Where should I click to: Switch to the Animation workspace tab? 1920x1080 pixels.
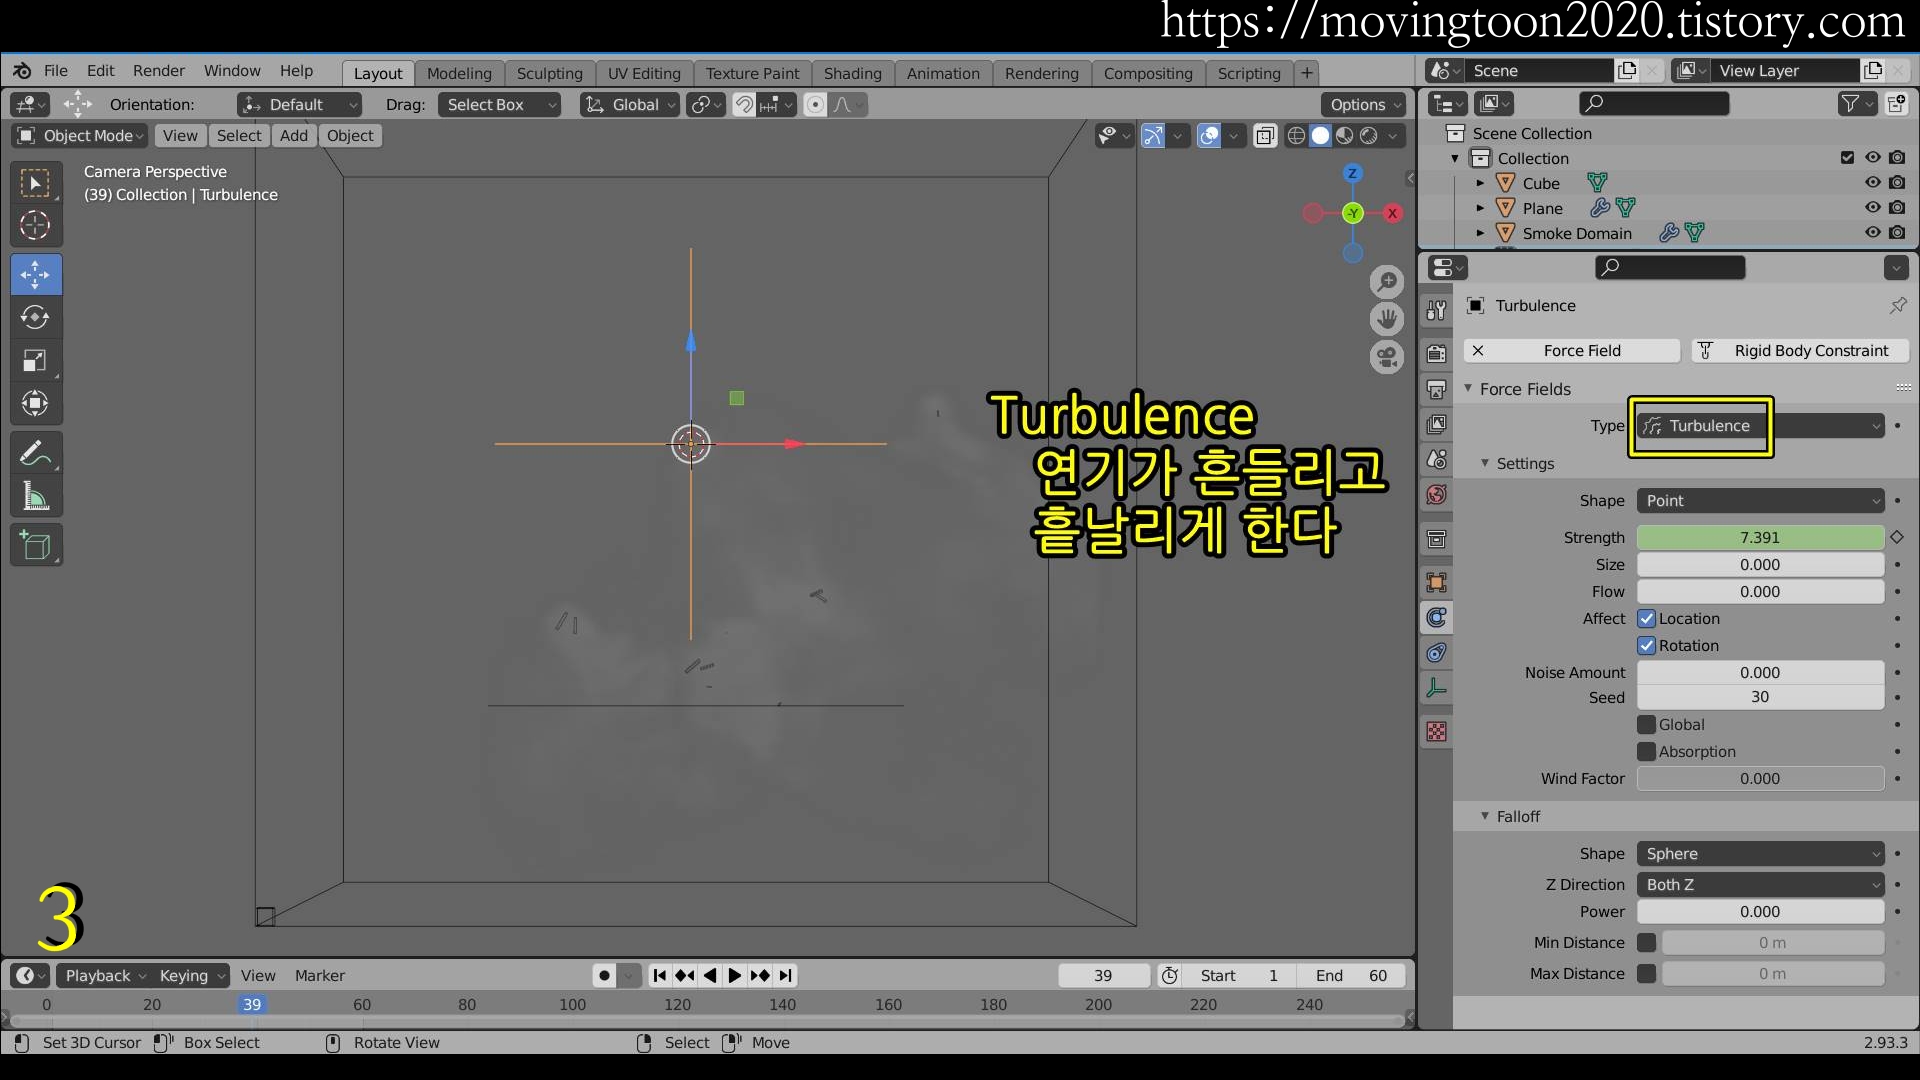(943, 73)
